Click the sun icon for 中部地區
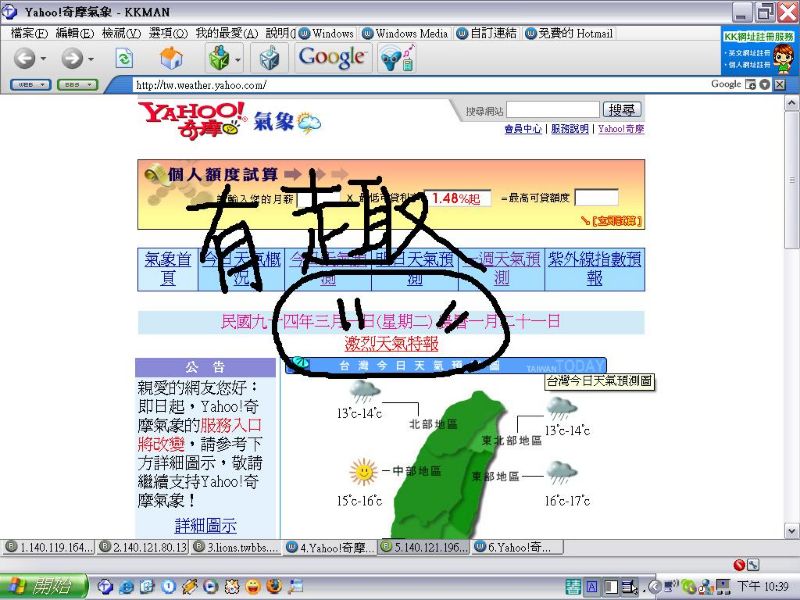Image resolution: width=800 pixels, height=600 pixels. [363, 472]
